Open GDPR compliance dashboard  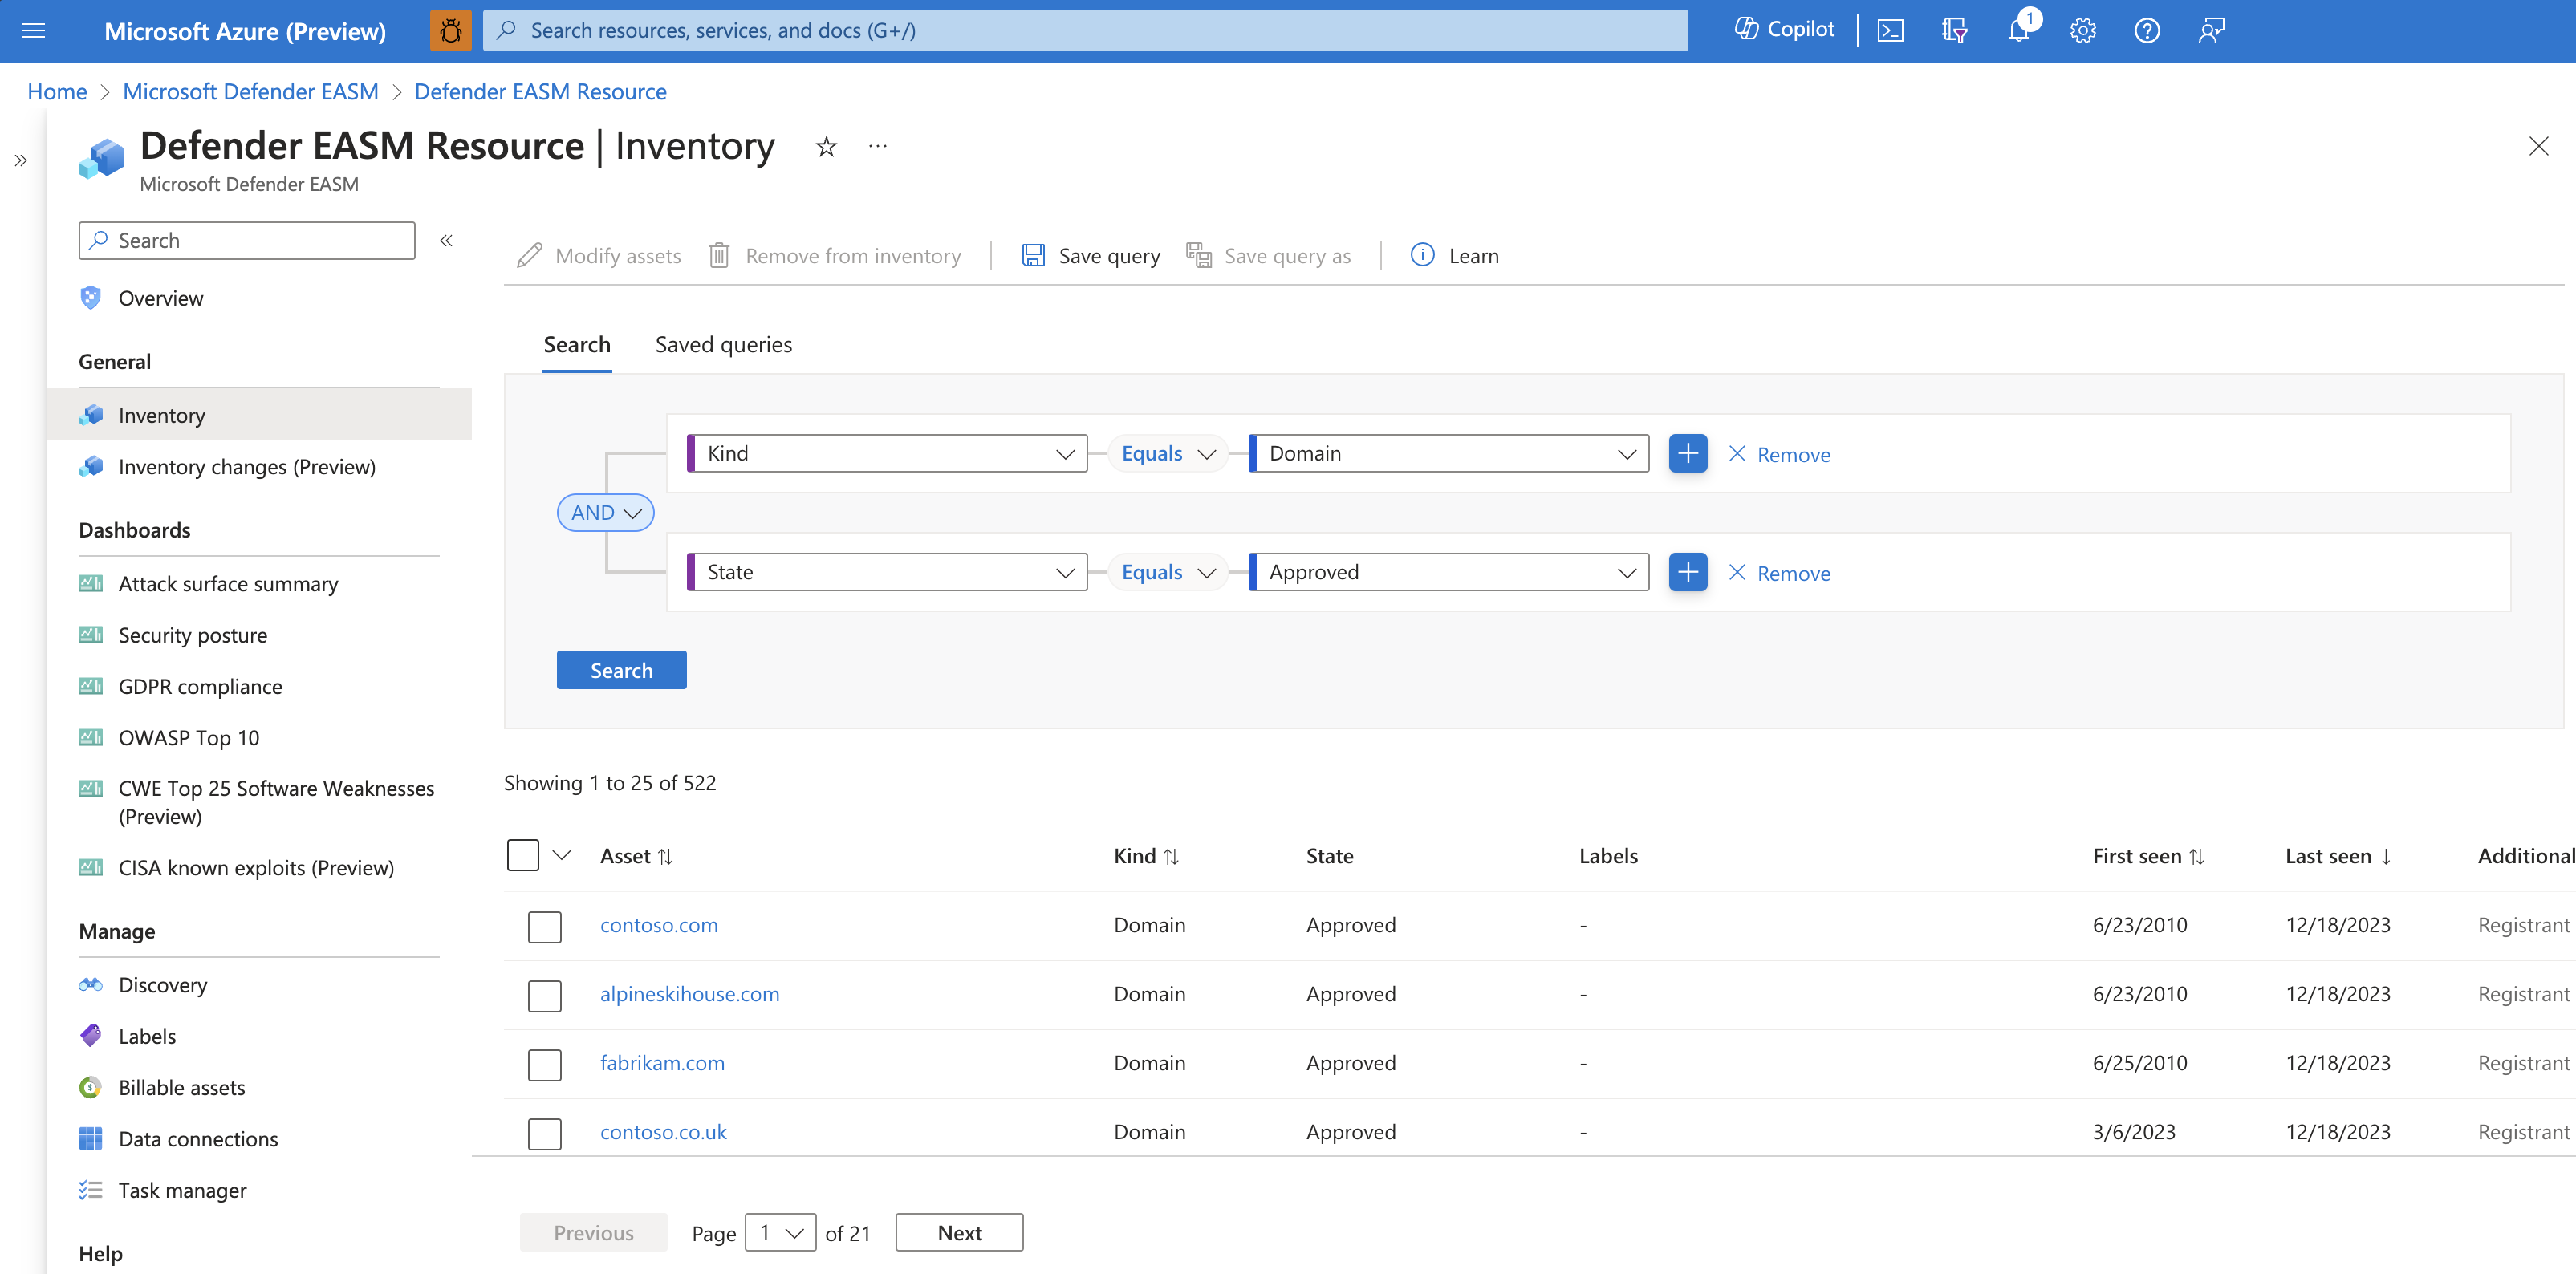pos(201,686)
